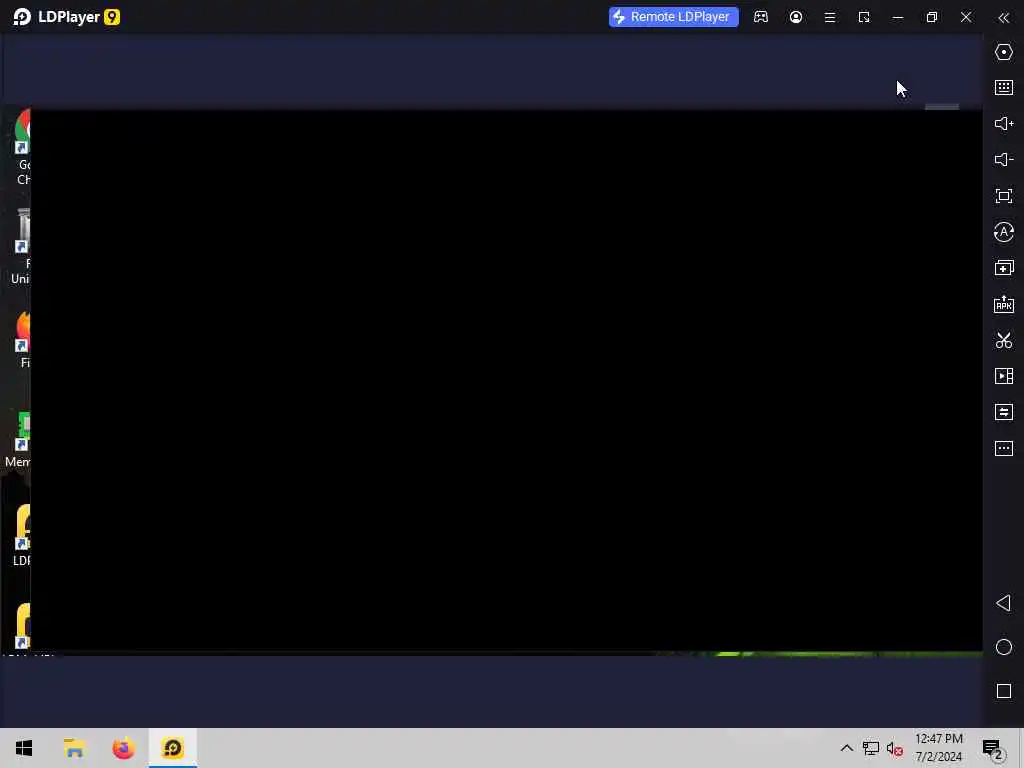
Task: Open File Explorer from the taskbar
Action: coord(74,748)
